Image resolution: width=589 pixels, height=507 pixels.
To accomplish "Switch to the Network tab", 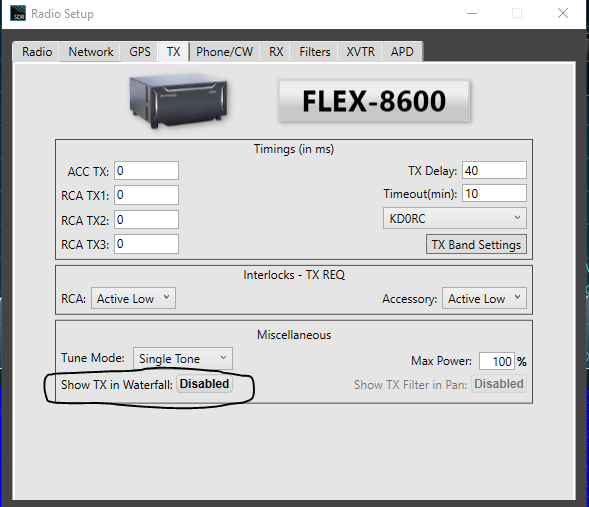I will (91, 51).
